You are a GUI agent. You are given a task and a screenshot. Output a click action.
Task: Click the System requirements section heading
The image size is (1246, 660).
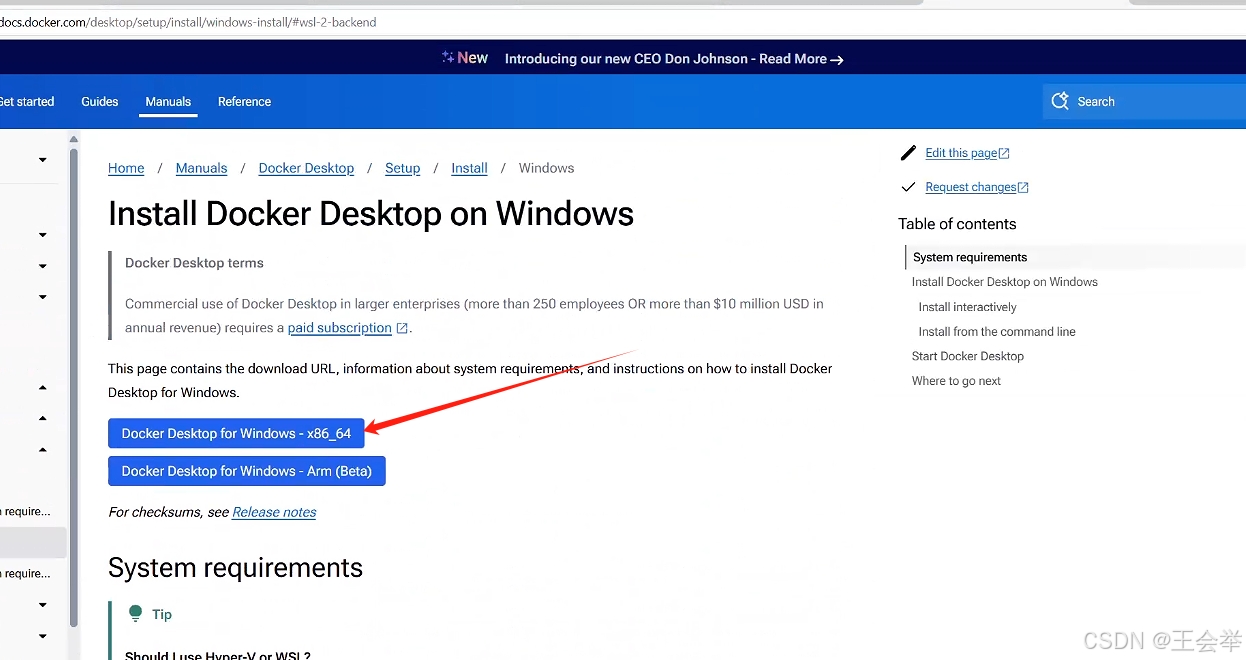pyautogui.click(x=235, y=568)
